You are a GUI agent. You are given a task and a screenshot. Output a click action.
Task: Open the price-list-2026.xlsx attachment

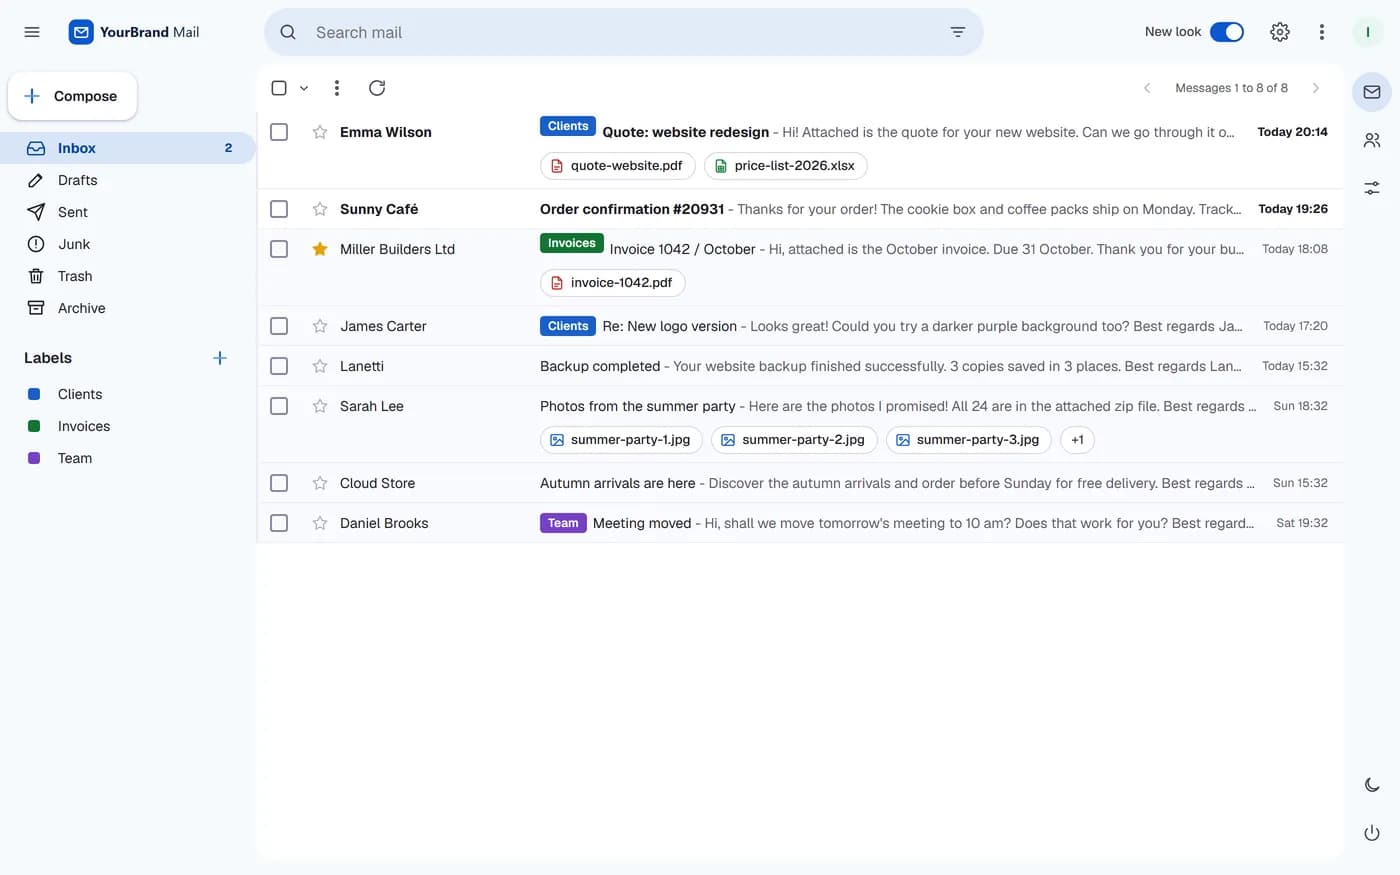pos(786,166)
